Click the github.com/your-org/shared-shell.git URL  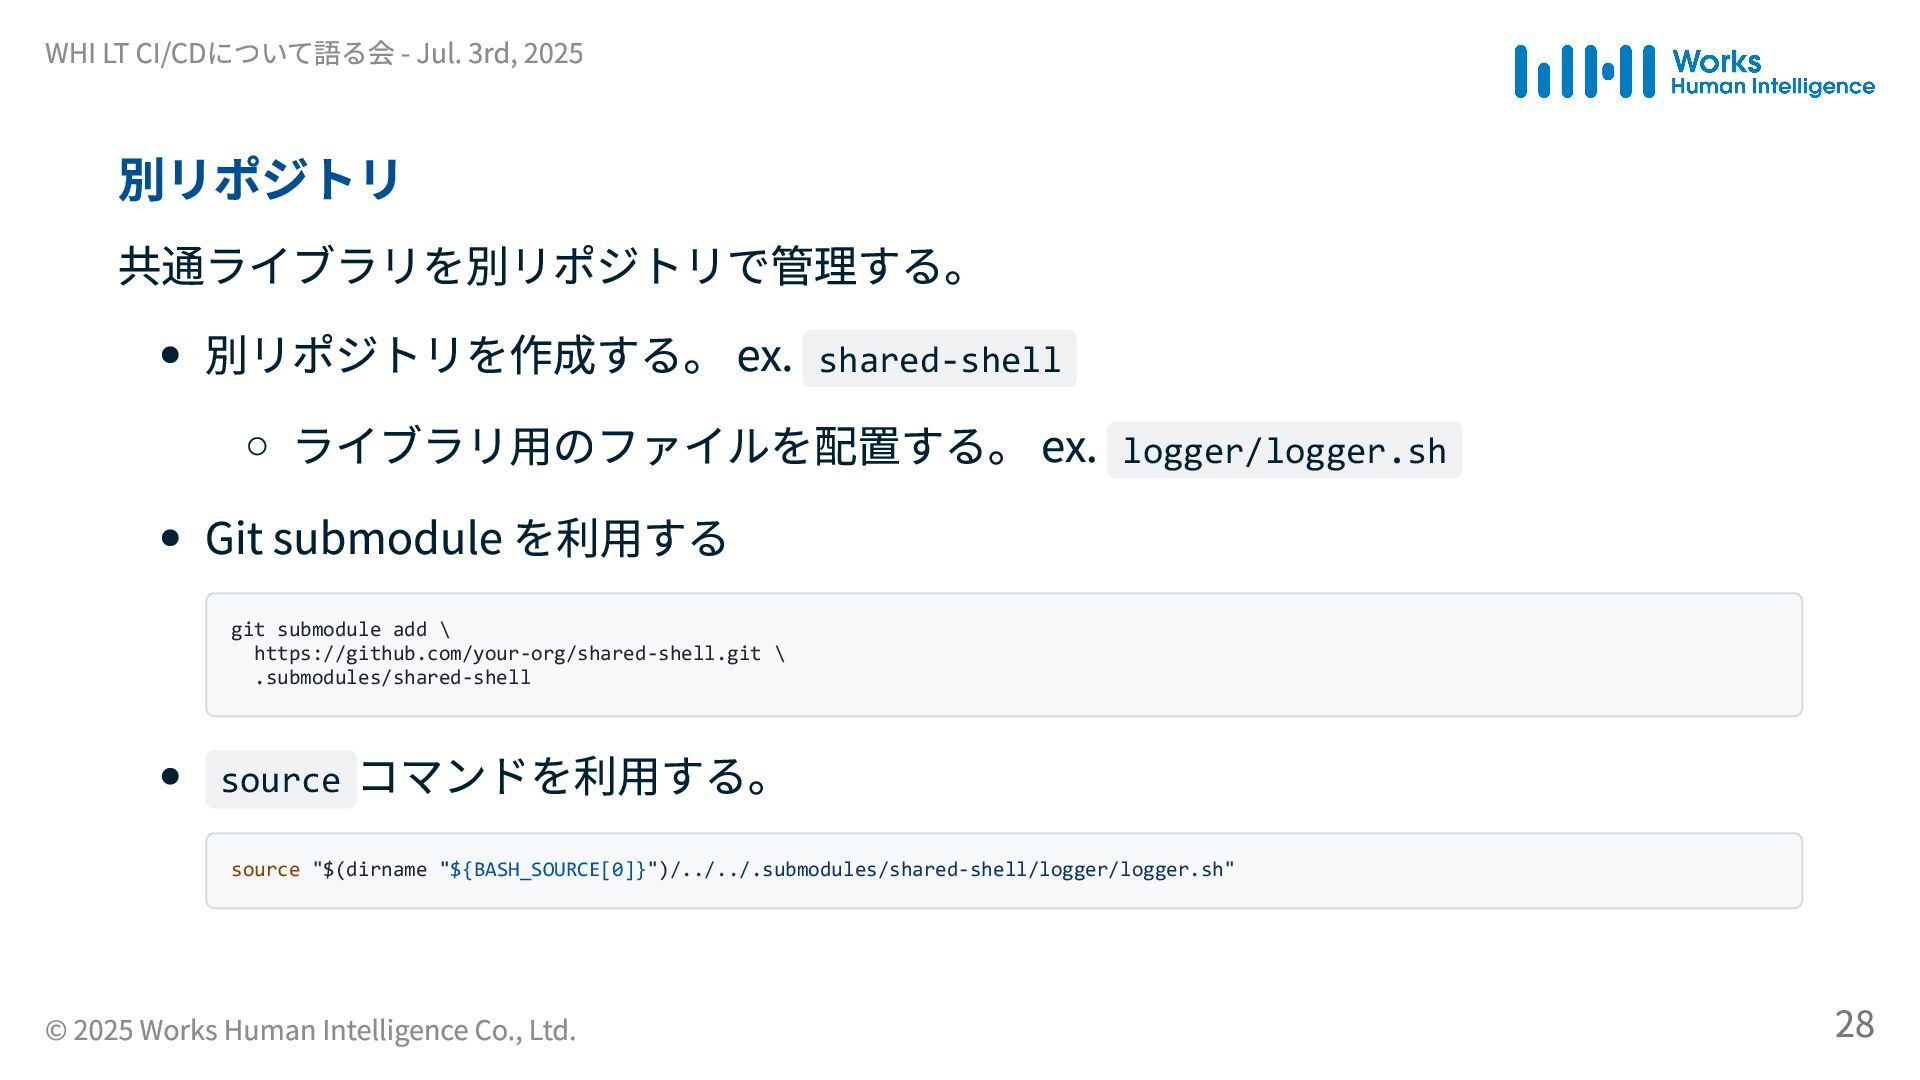tap(507, 653)
